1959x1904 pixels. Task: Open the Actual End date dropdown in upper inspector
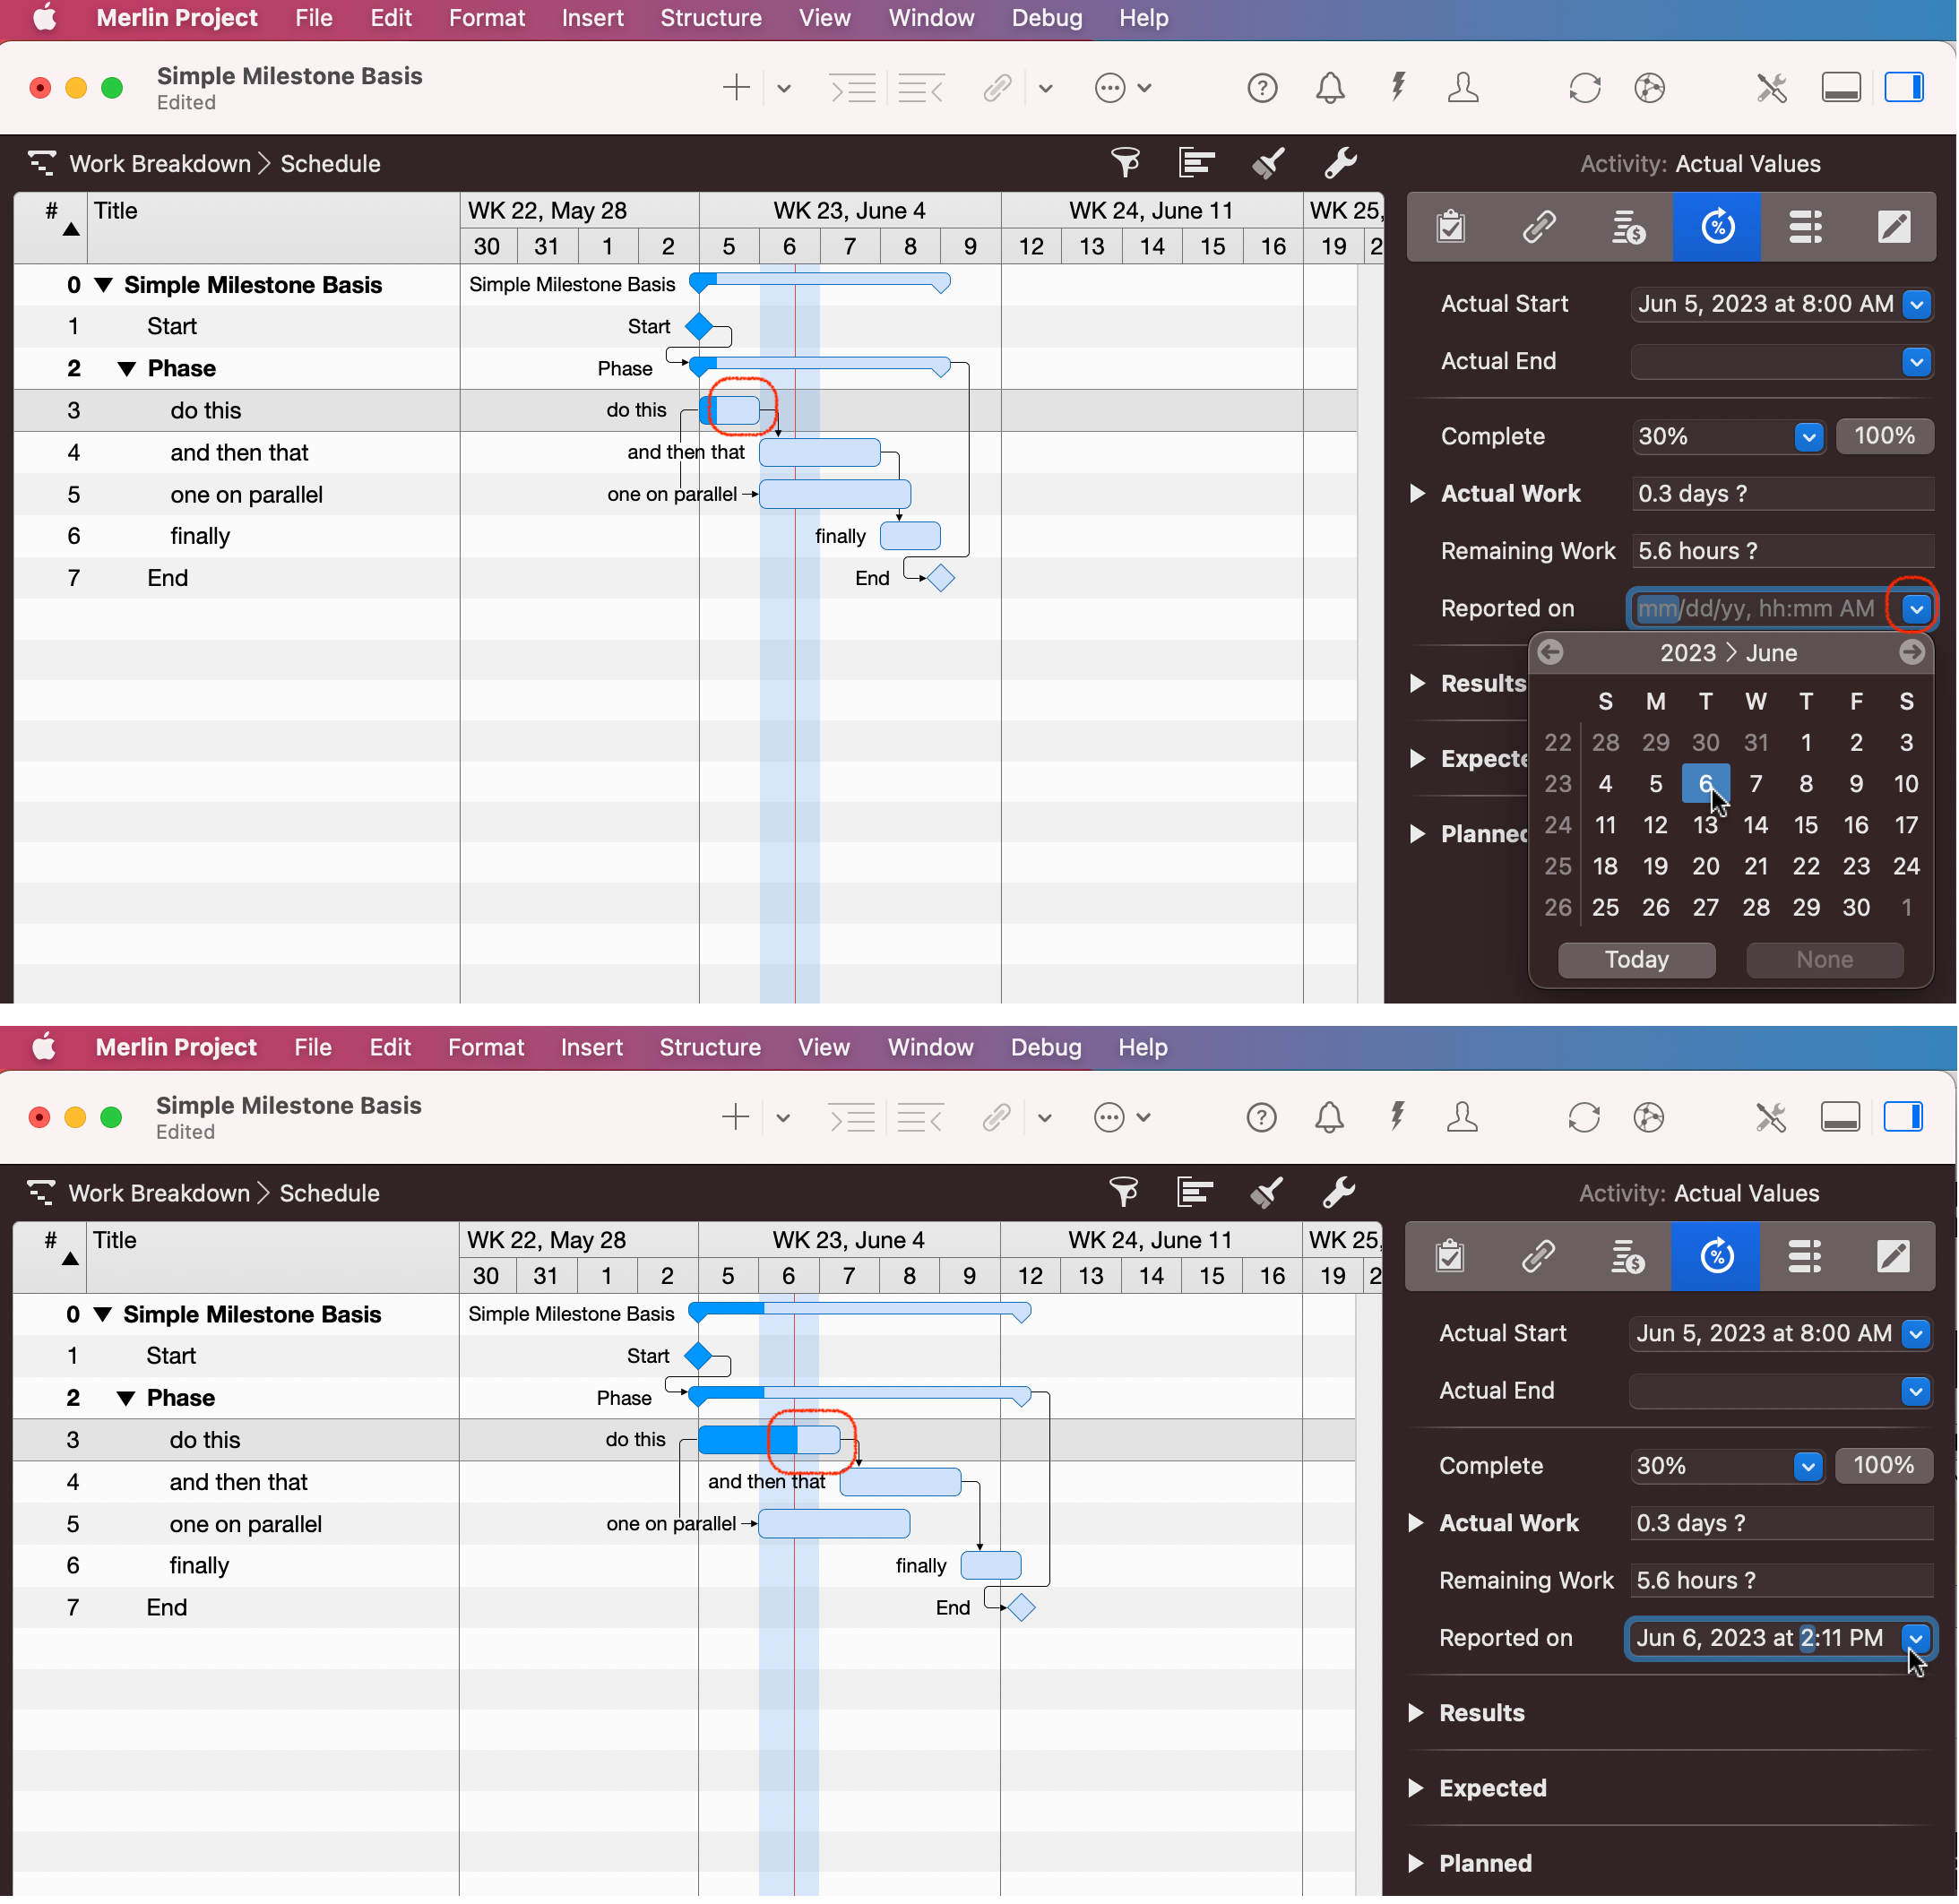coord(1918,362)
